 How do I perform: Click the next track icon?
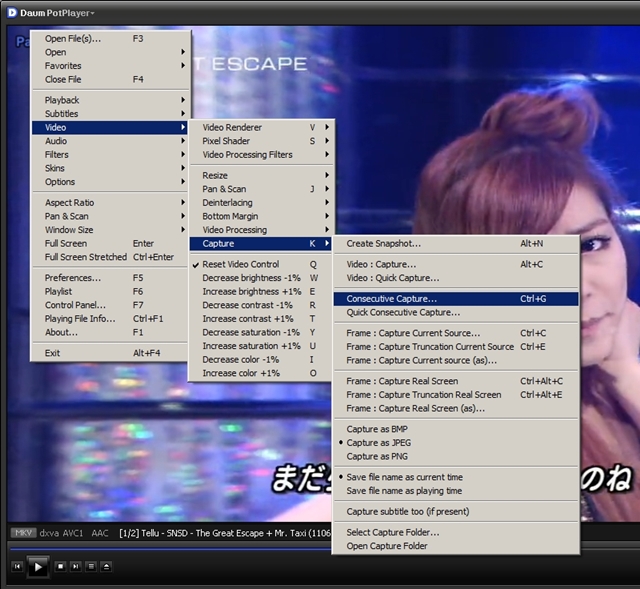click(x=76, y=566)
